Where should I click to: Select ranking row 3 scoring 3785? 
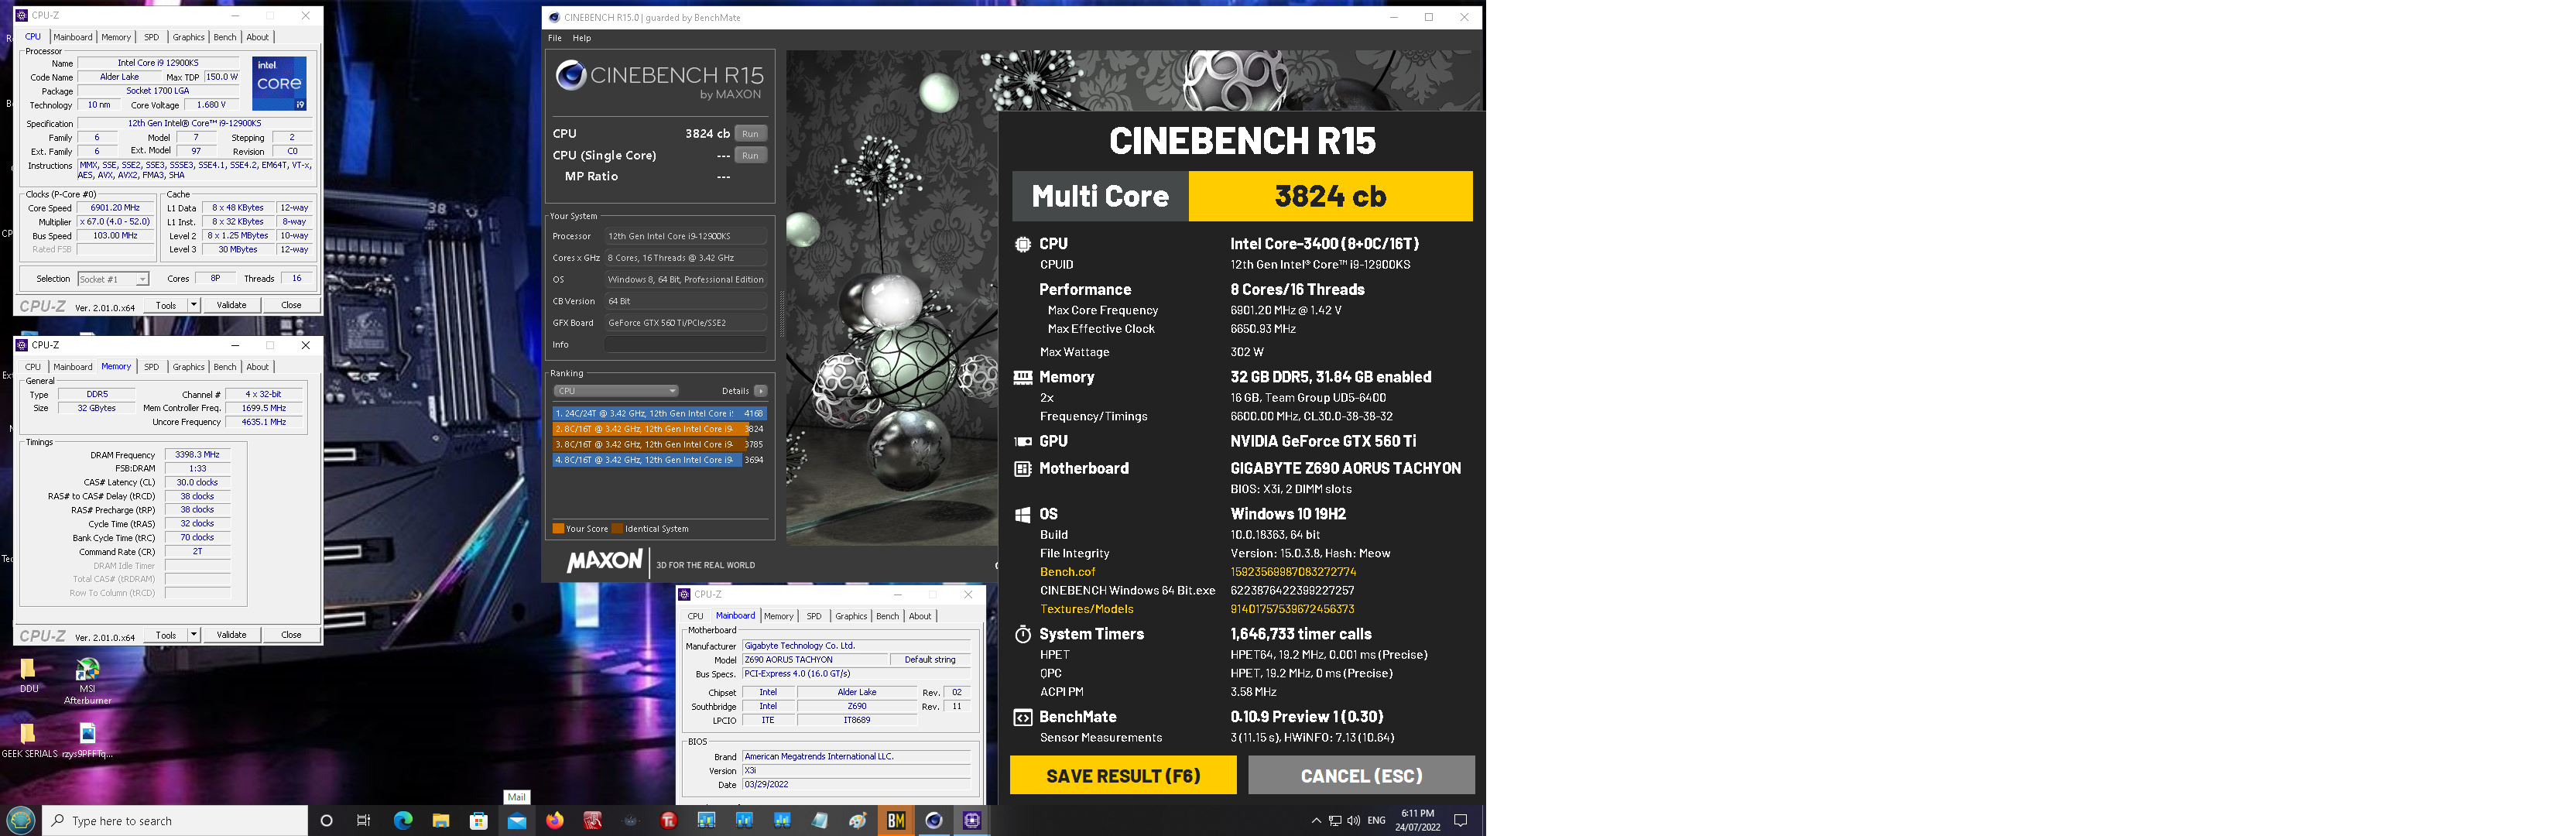pos(659,445)
